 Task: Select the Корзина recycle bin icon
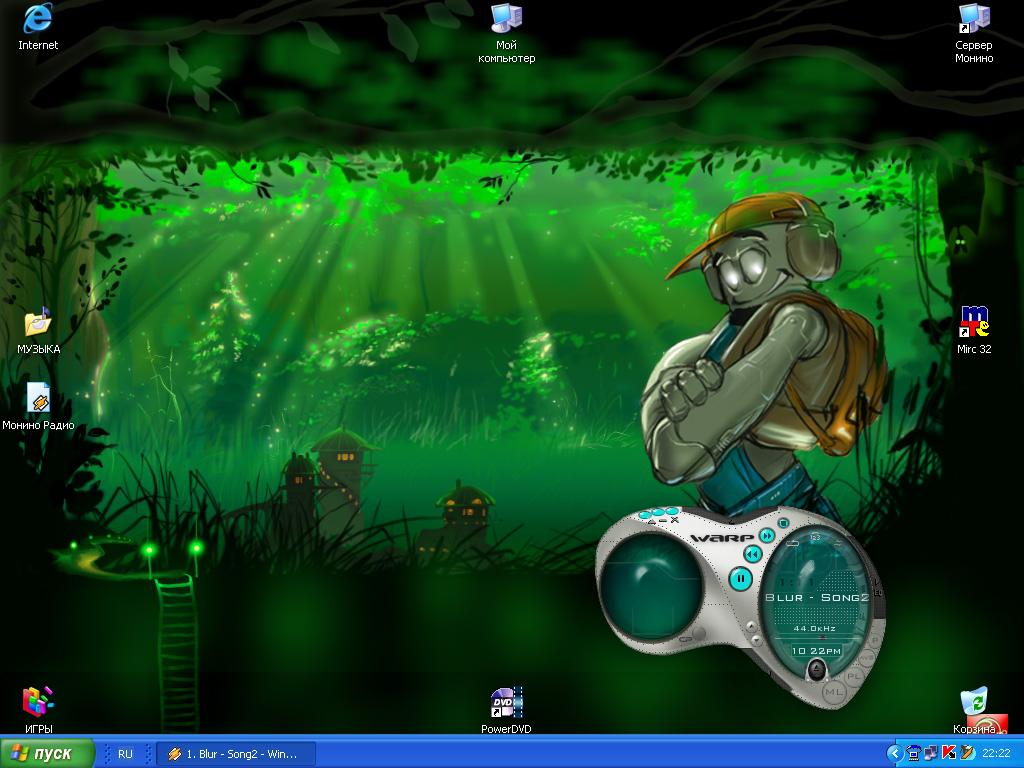tap(974, 710)
